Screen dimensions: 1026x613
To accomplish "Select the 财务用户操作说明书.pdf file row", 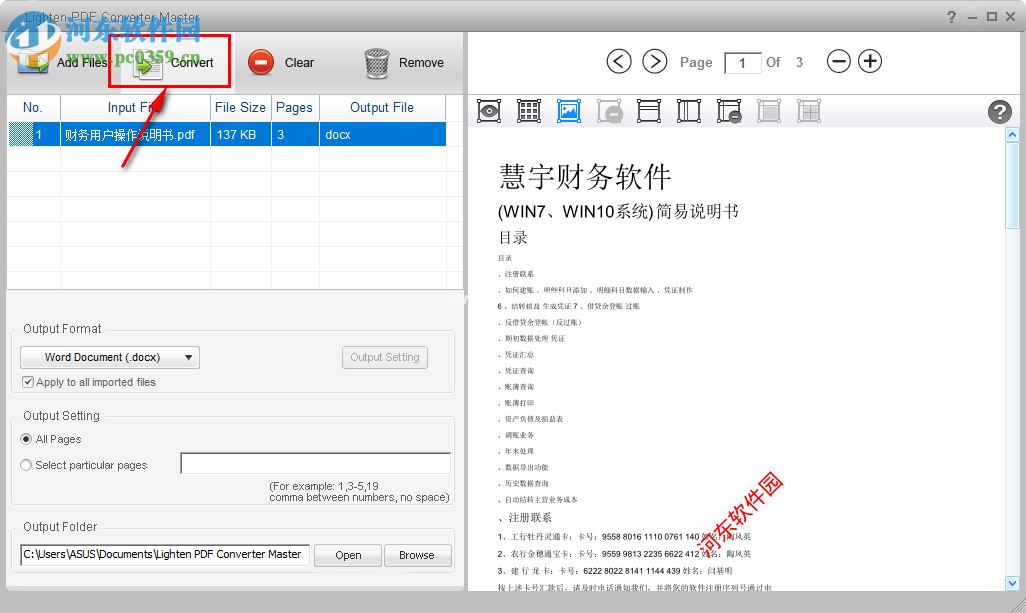I will (226, 135).
